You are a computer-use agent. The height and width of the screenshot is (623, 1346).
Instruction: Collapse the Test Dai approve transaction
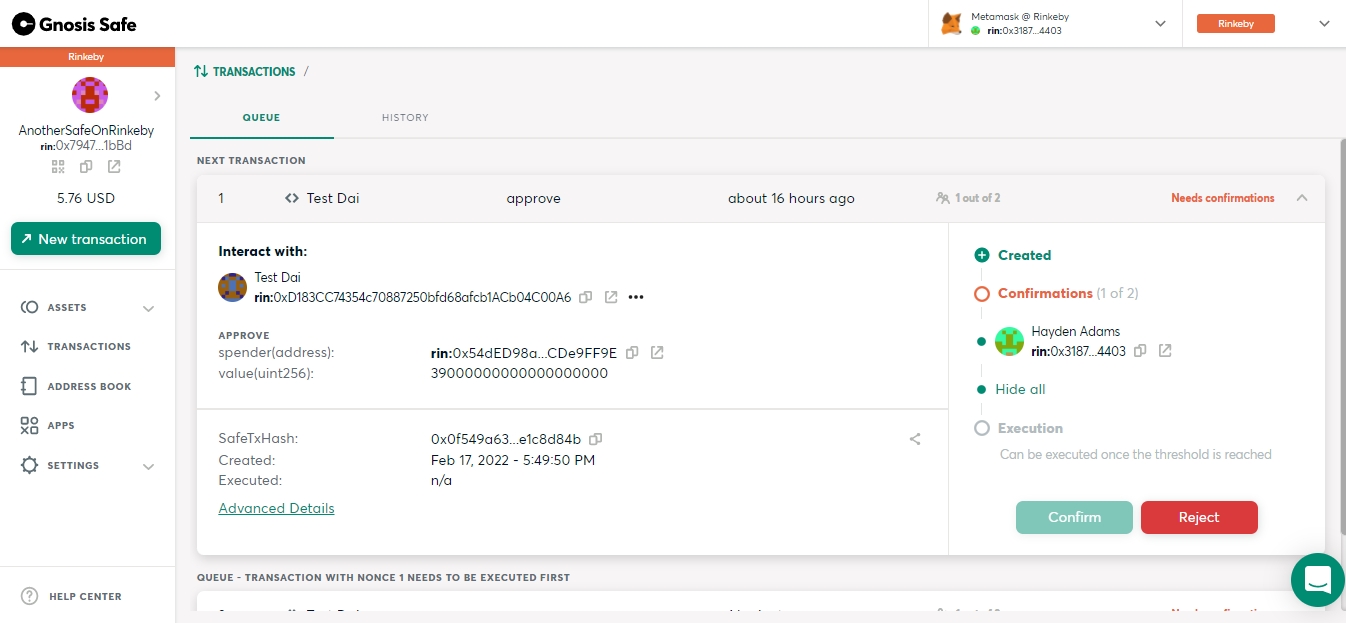1302,198
